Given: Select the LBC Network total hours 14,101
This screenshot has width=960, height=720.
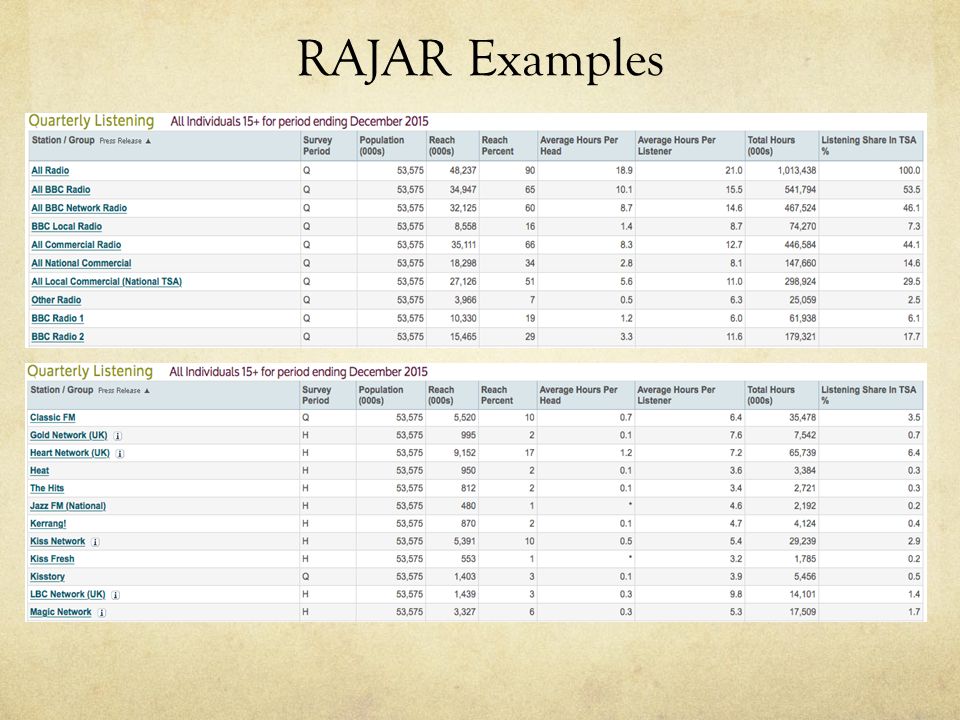Looking at the screenshot, I should tap(803, 594).
